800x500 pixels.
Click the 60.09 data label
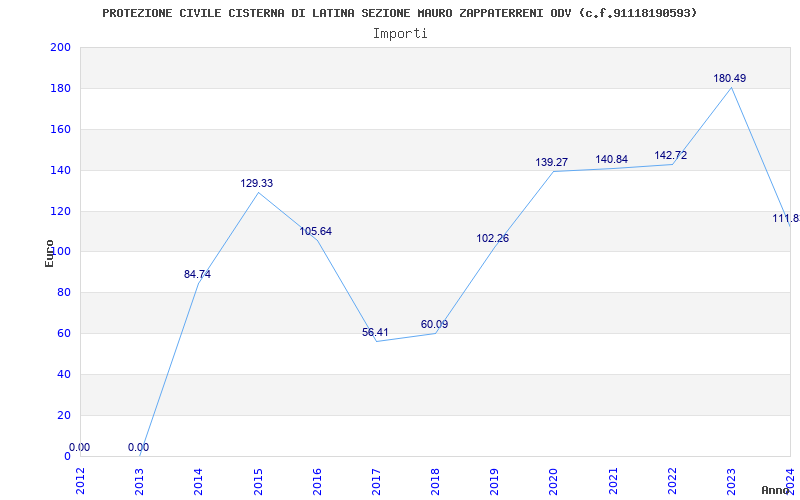click(434, 324)
